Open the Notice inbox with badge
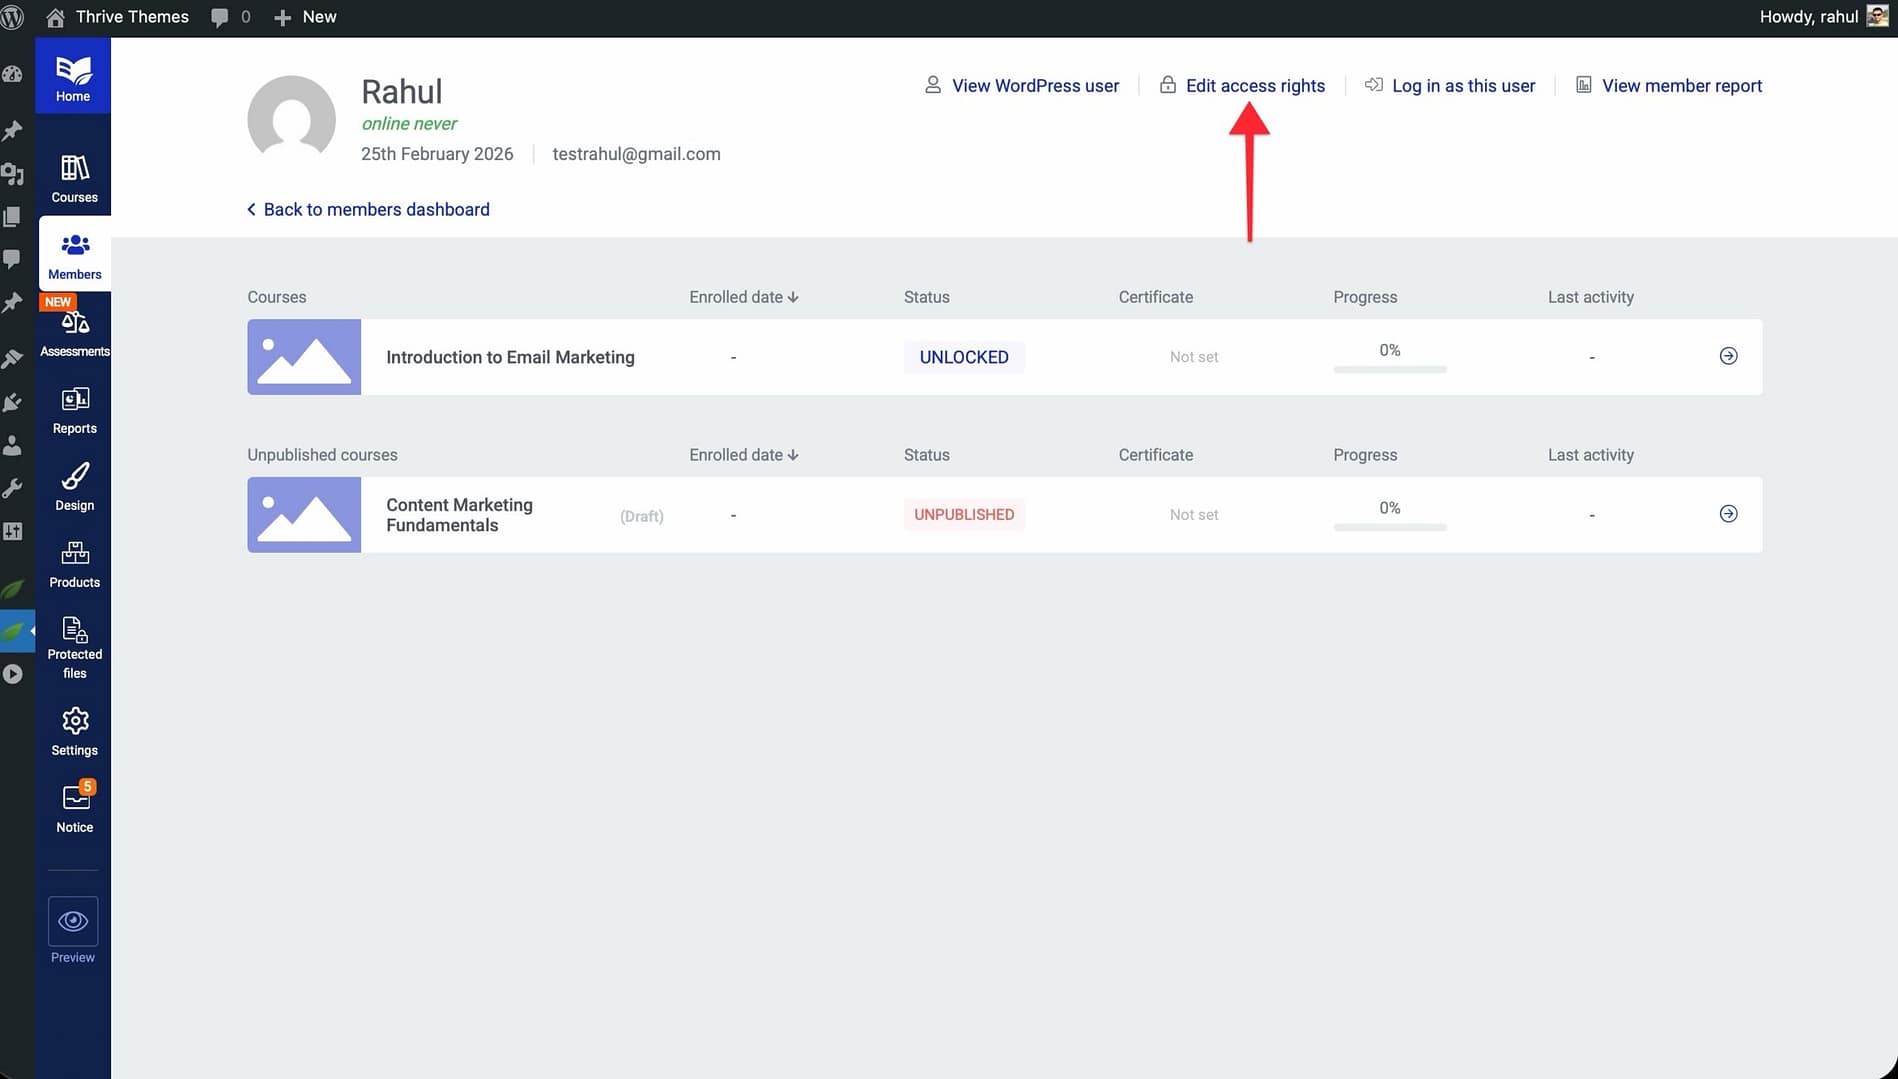The height and width of the screenshot is (1079, 1898). click(x=74, y=808)
